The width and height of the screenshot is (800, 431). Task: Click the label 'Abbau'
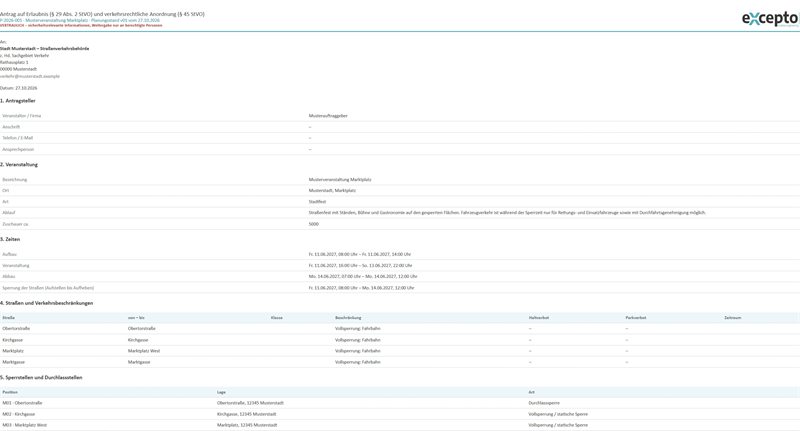click(x=9, y=276)
